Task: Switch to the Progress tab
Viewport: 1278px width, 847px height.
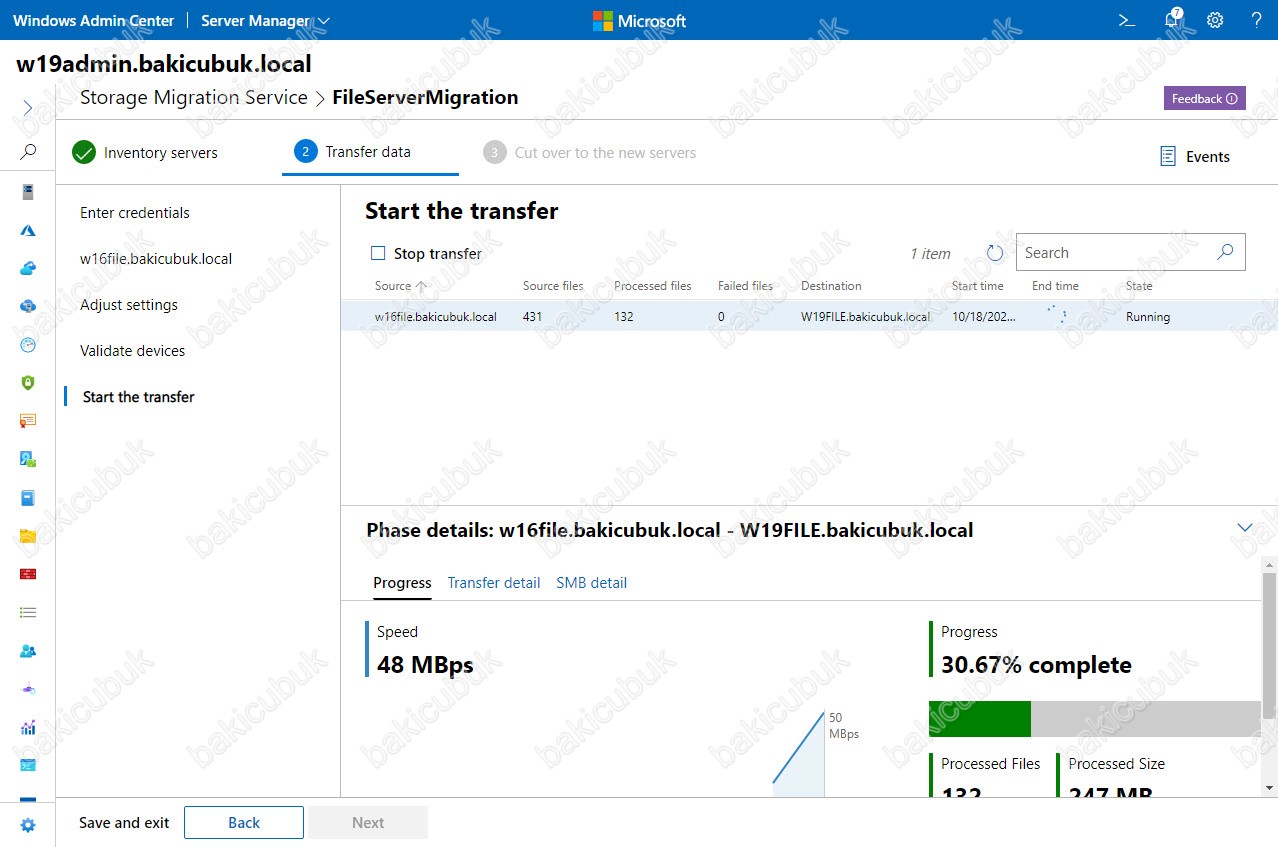Action: [x=402, y=583]
